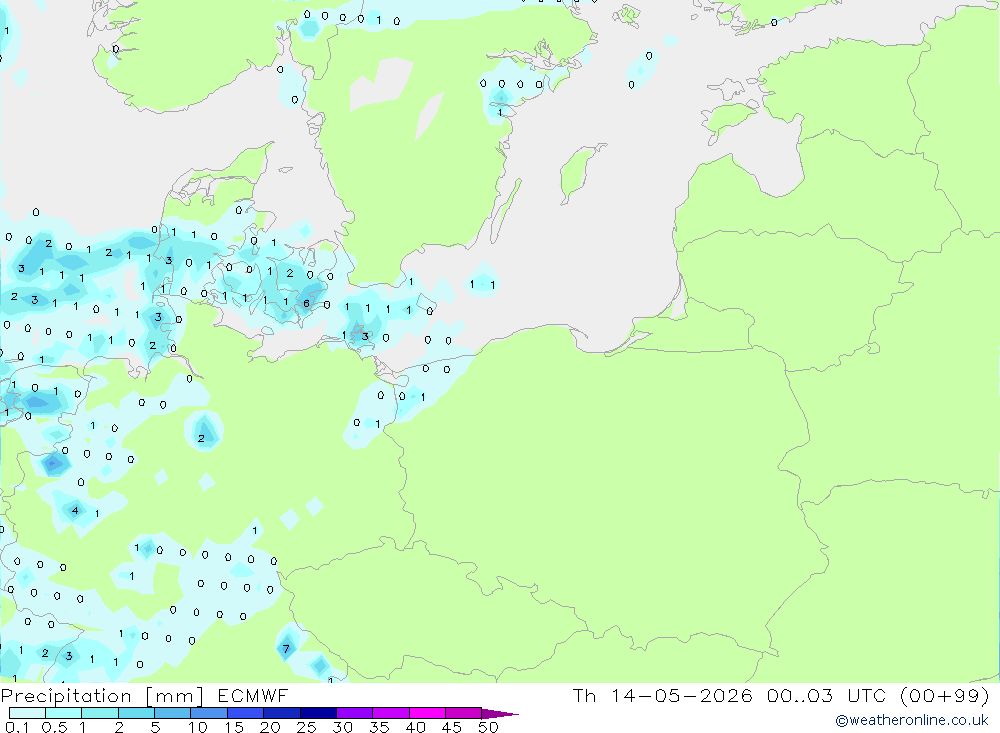Click the legend scale label '20'
Image resolution: width=1000 pixels, height=733 pixels.
[270, 727]
